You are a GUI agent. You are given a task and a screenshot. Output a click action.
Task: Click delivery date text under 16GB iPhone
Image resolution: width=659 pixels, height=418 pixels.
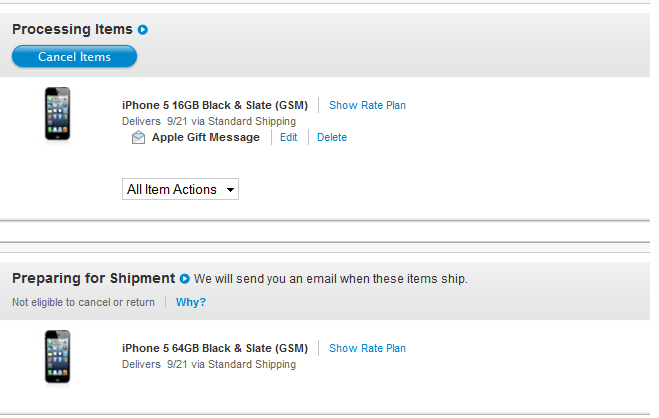(x=209, y=121)
